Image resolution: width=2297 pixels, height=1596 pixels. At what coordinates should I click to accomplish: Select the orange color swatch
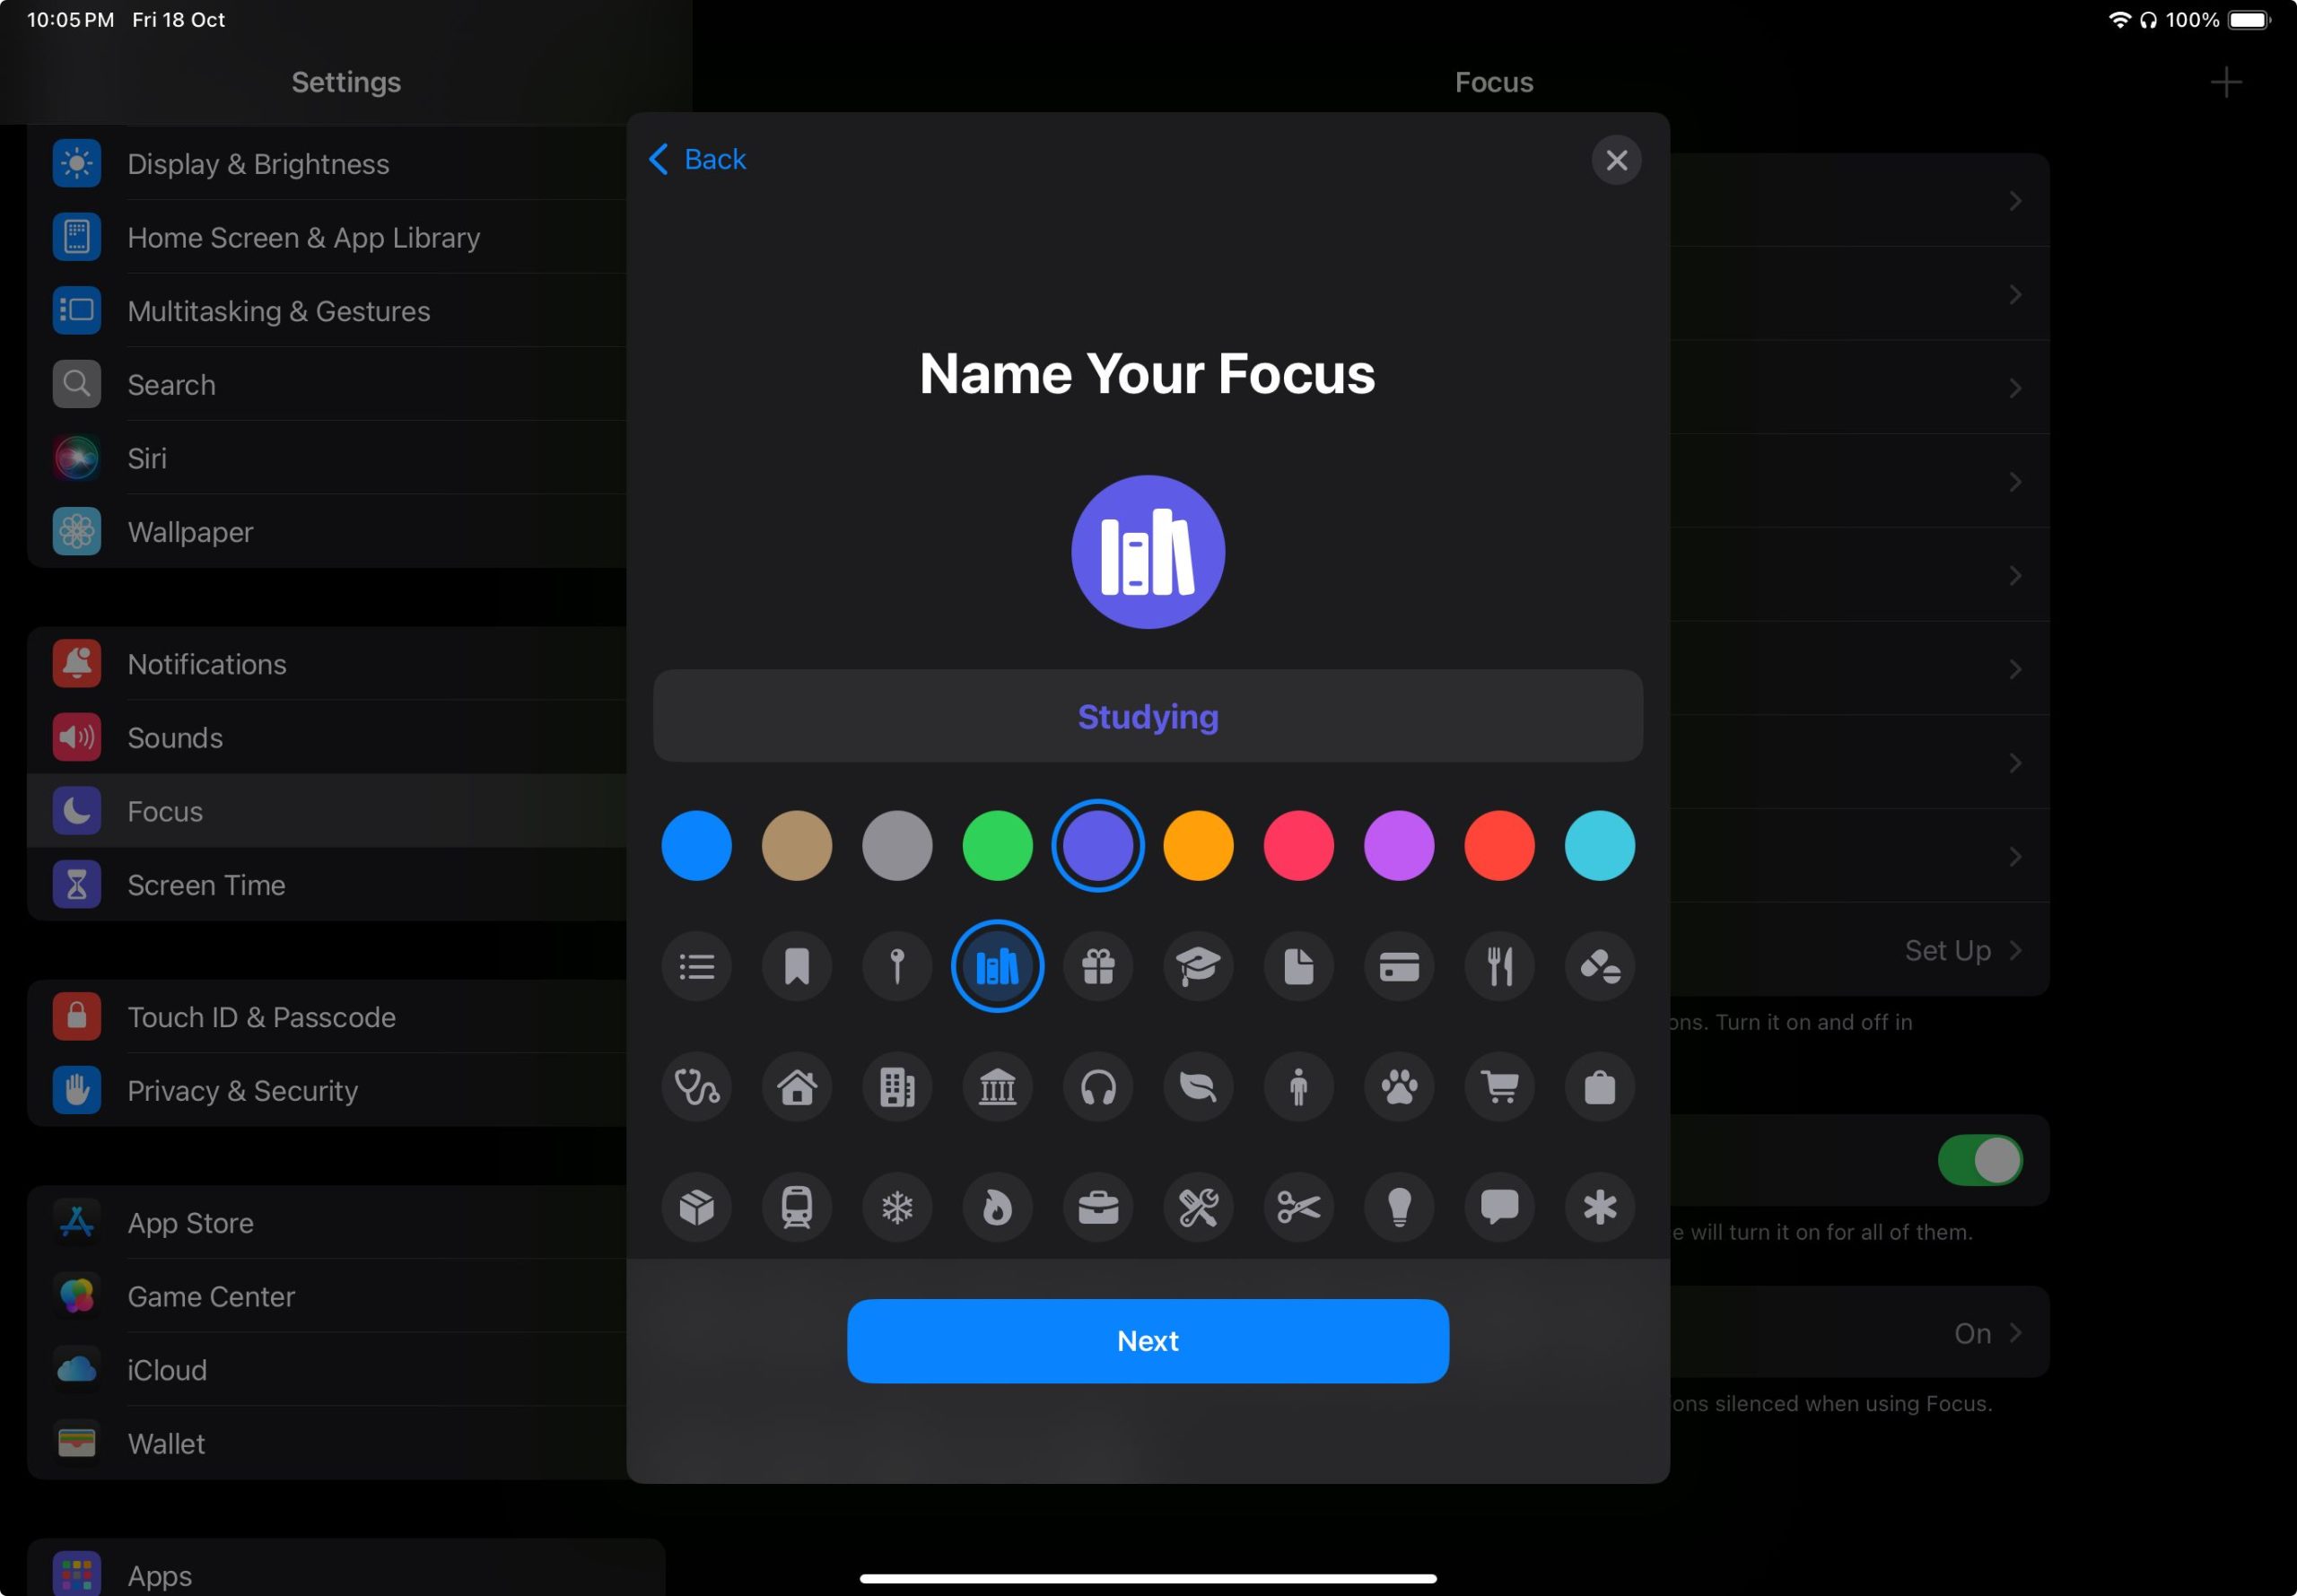pos(1197,844)
